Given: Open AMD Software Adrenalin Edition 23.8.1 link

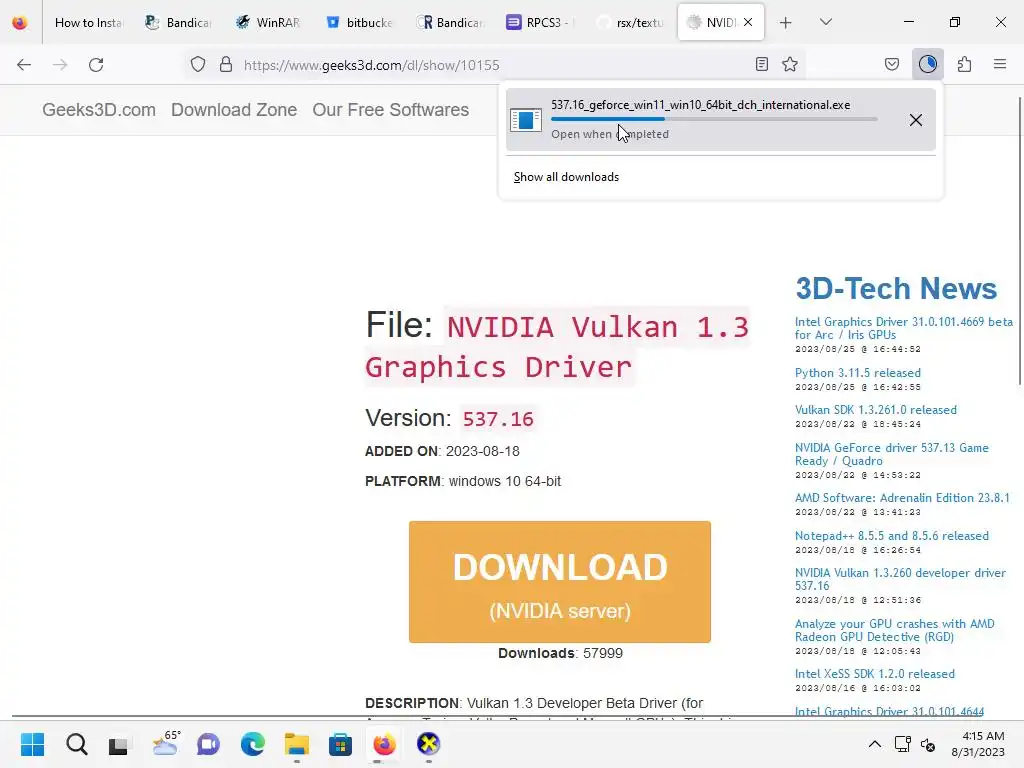Looking at the screenshot, I should 902,498.
